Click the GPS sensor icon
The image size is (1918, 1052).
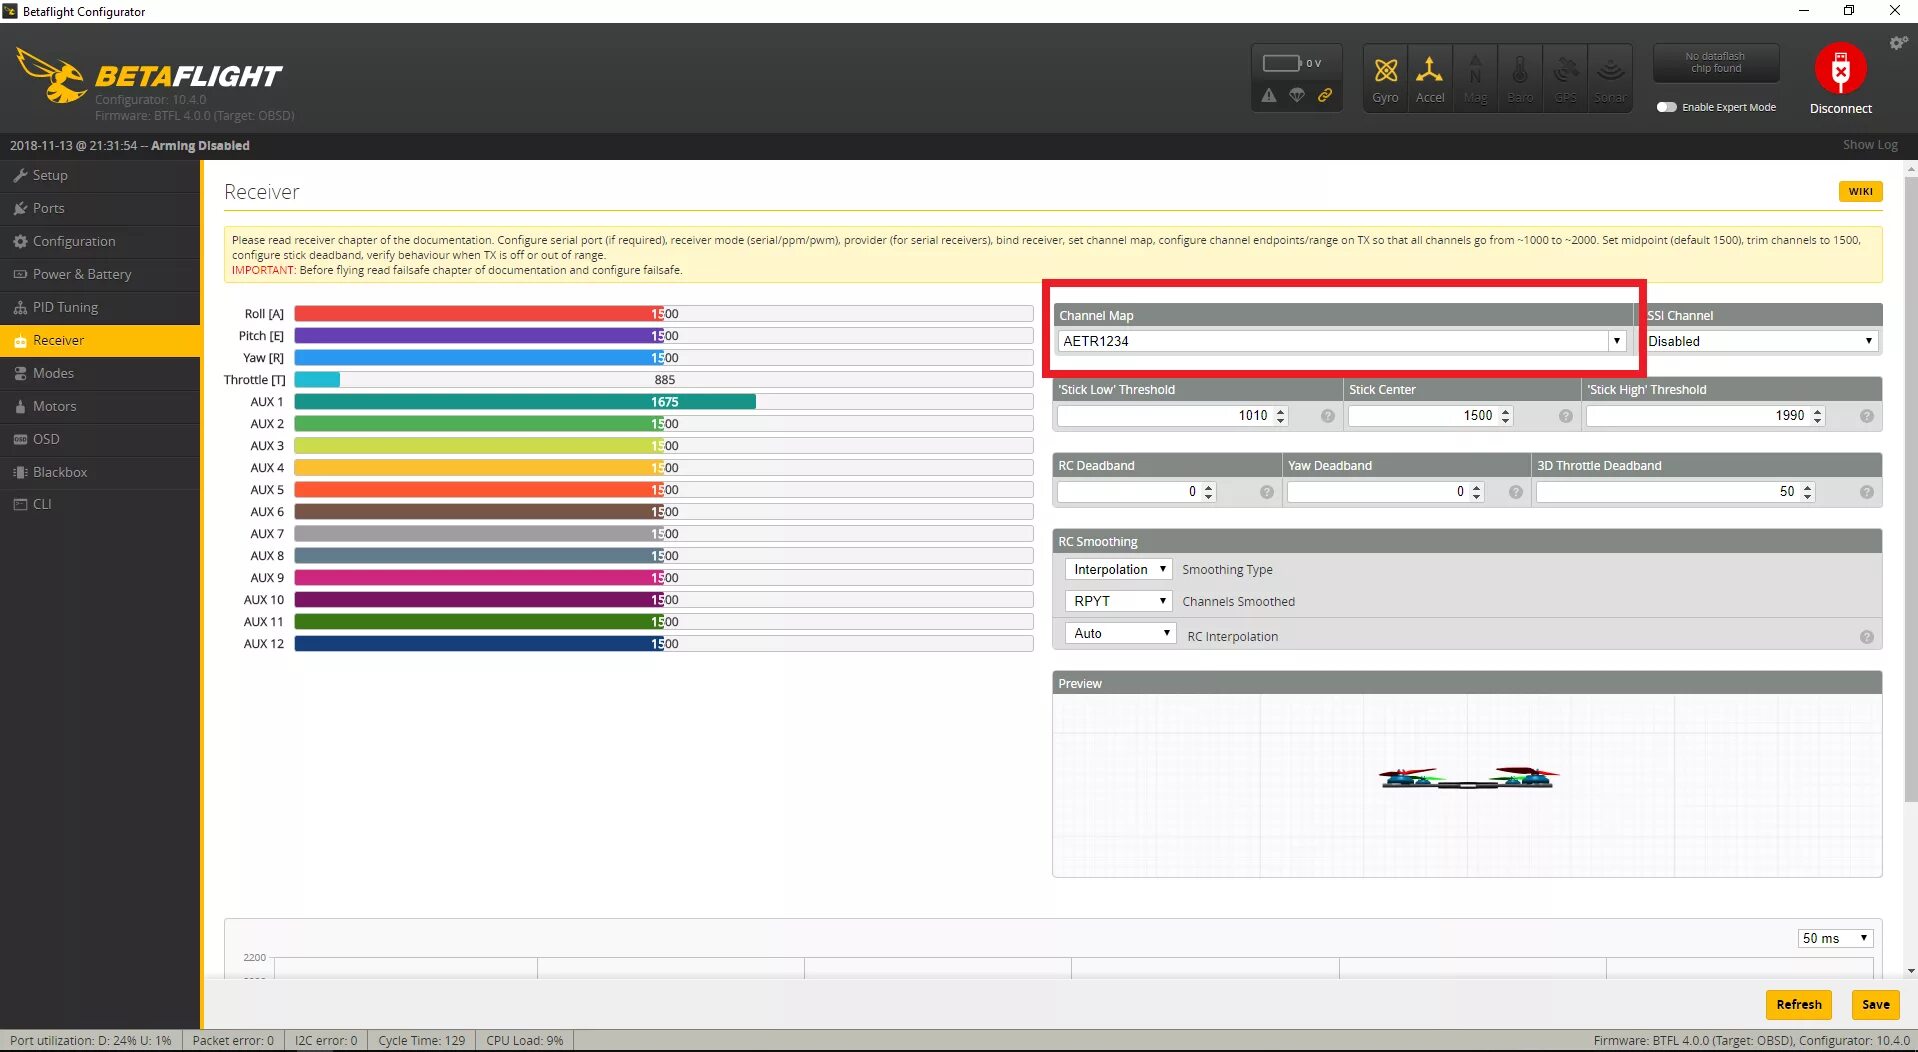pyautogui.click(x=1565, y=78)
